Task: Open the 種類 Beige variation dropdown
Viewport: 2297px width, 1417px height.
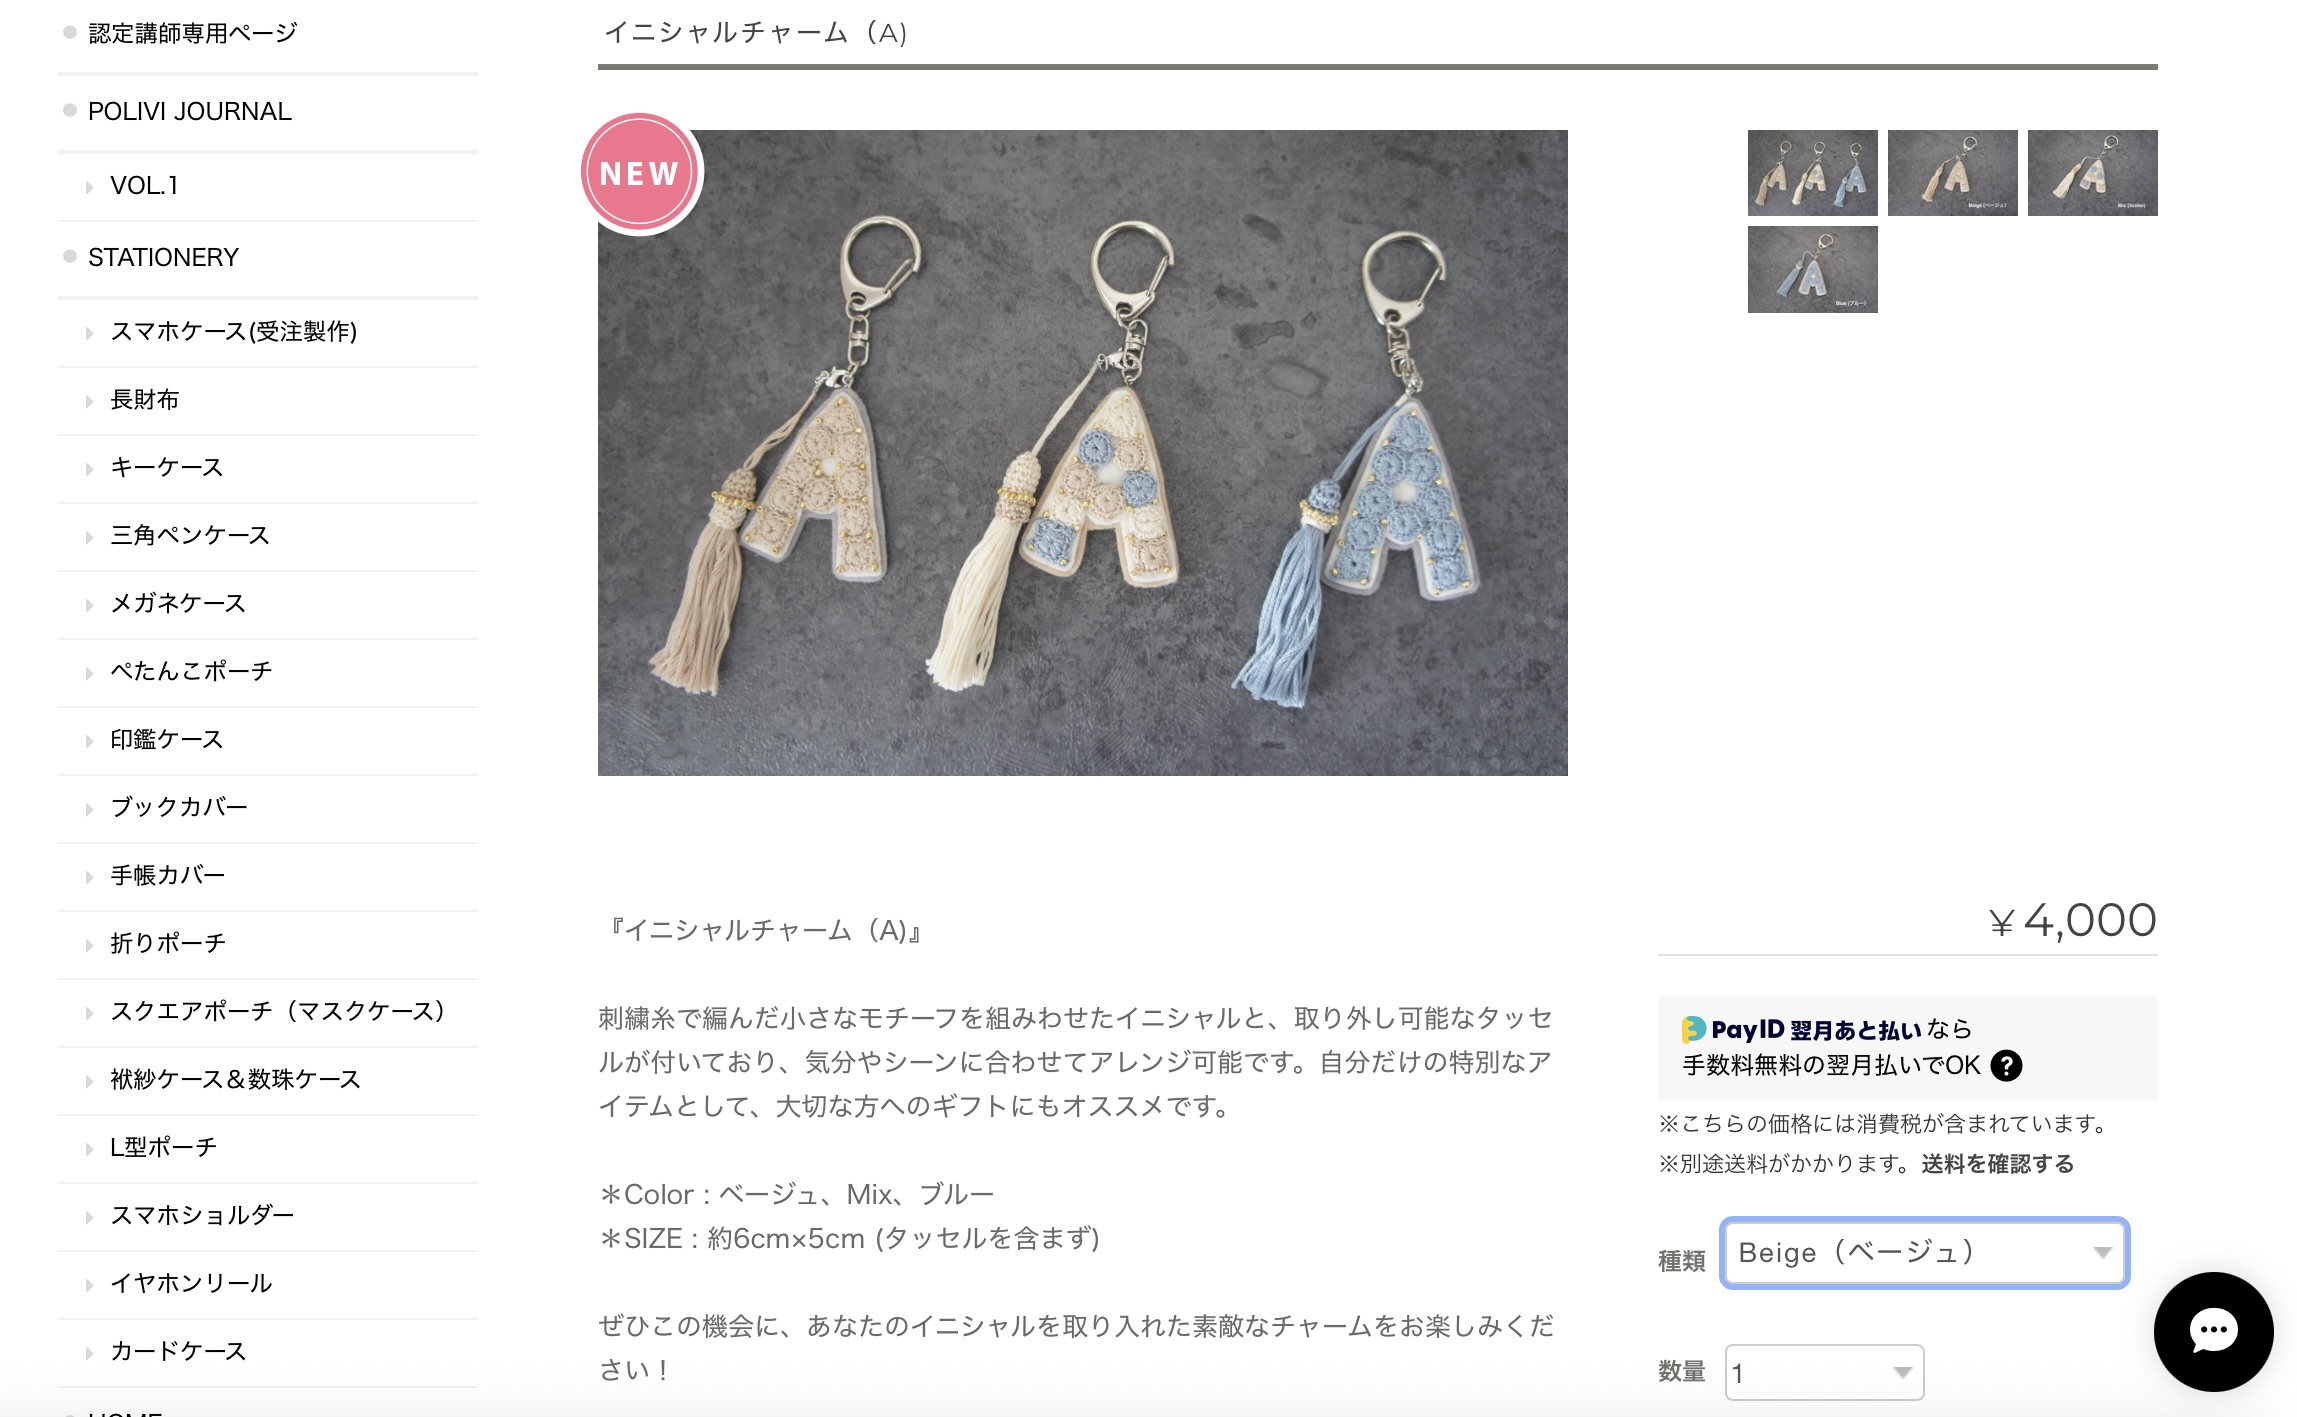Action: click(1924, 1253)
